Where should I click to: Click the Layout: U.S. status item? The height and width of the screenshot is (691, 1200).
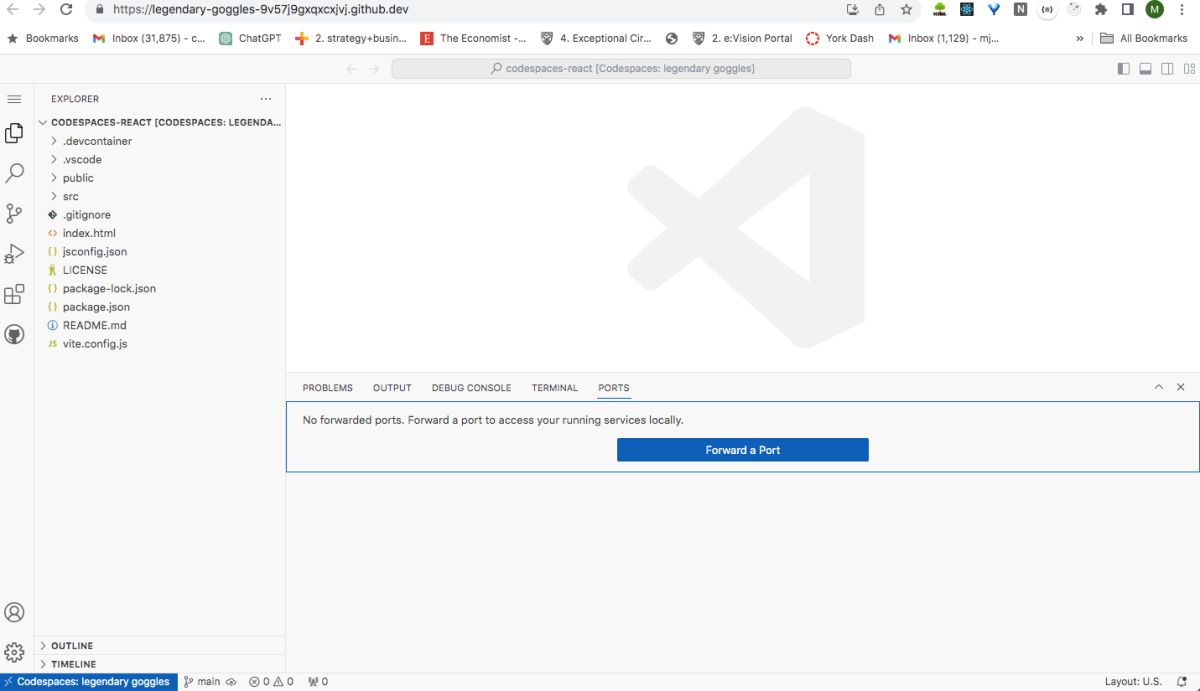[1133, 682]
